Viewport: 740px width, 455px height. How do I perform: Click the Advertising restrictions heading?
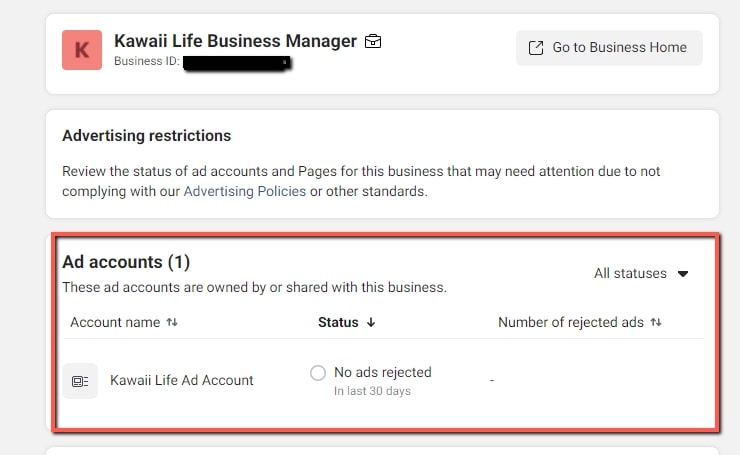(x=146, y=135)
